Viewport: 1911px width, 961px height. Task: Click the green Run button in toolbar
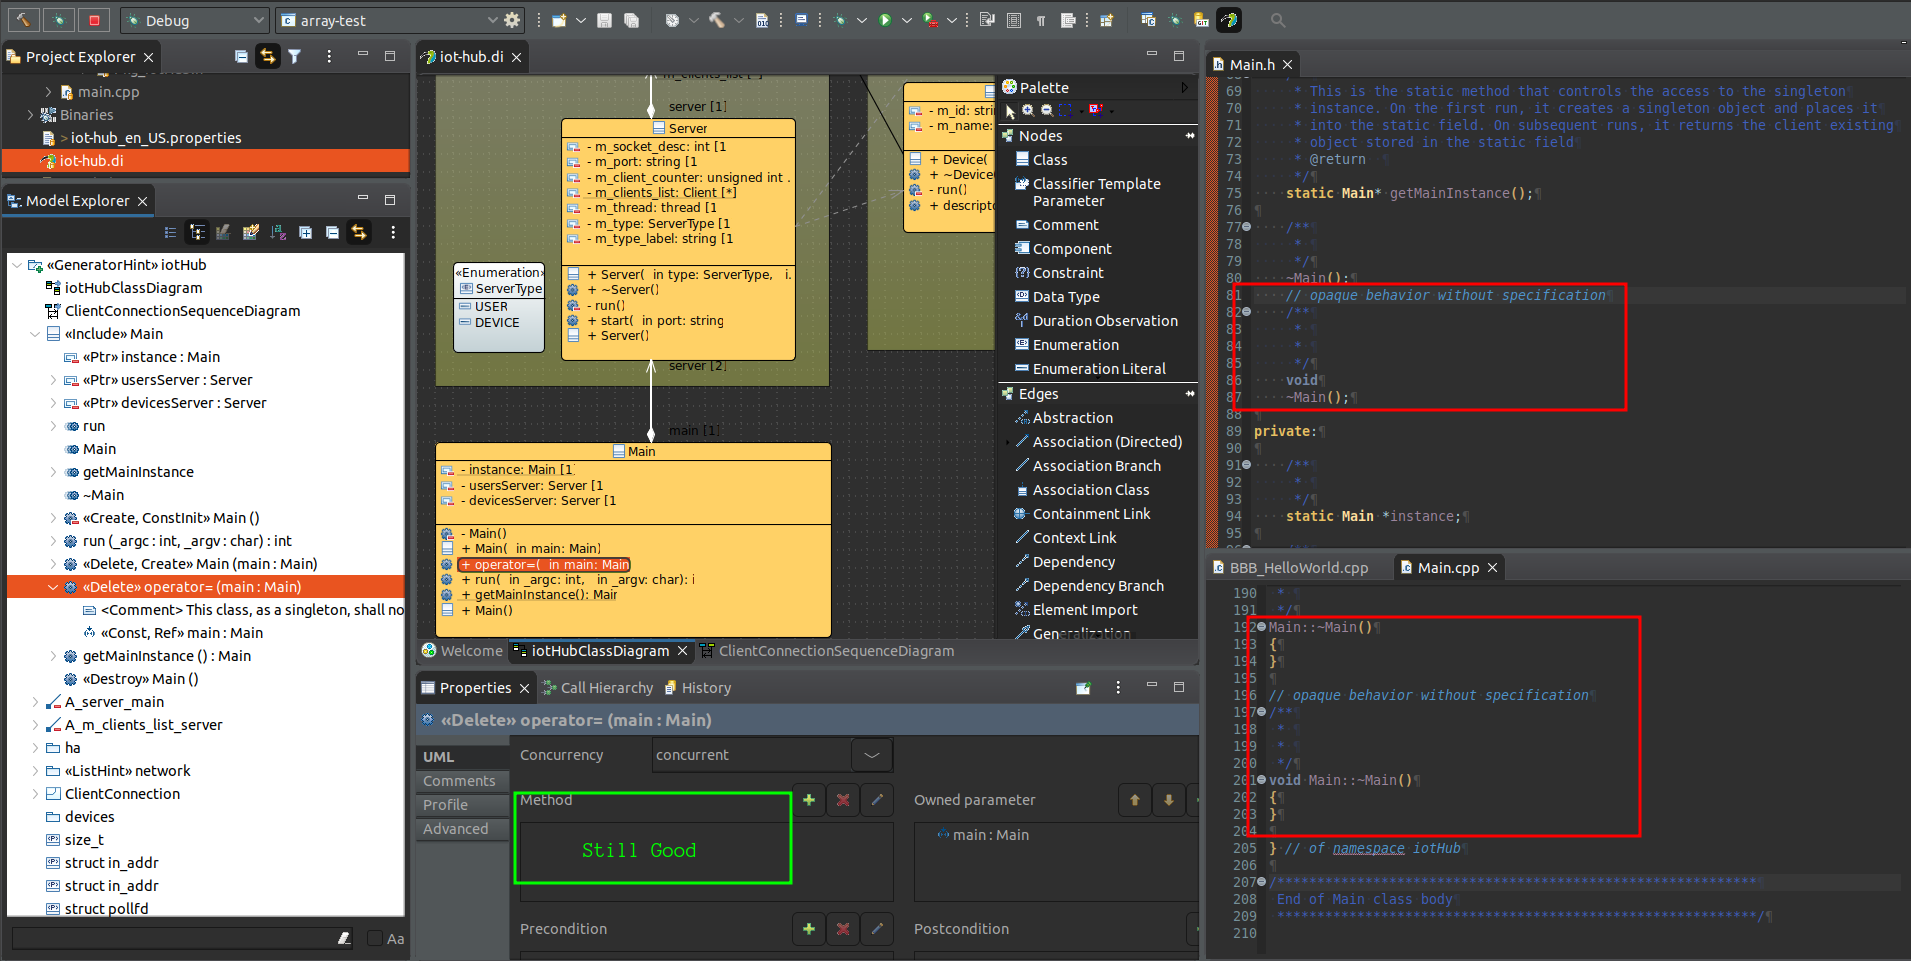point(885,20)
